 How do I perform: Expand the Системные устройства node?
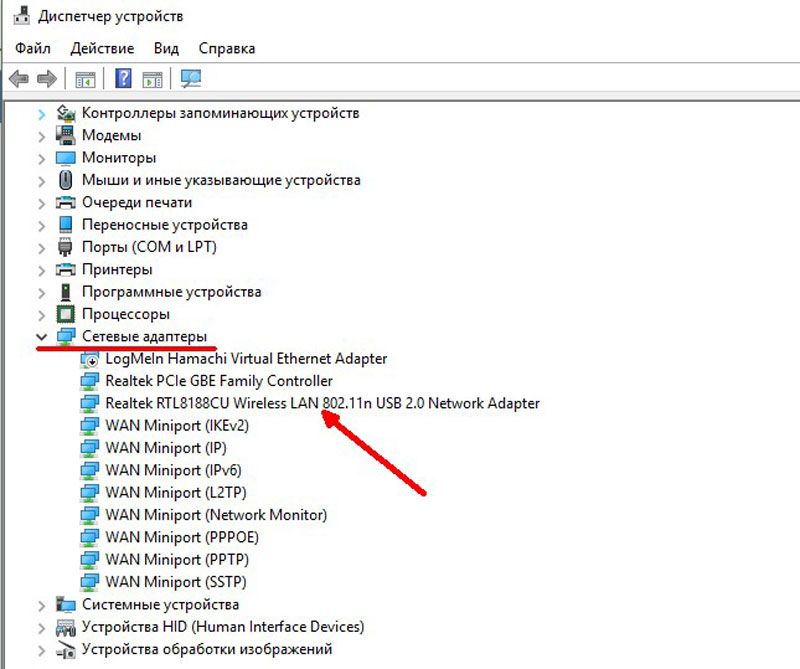tap(41, 606)
